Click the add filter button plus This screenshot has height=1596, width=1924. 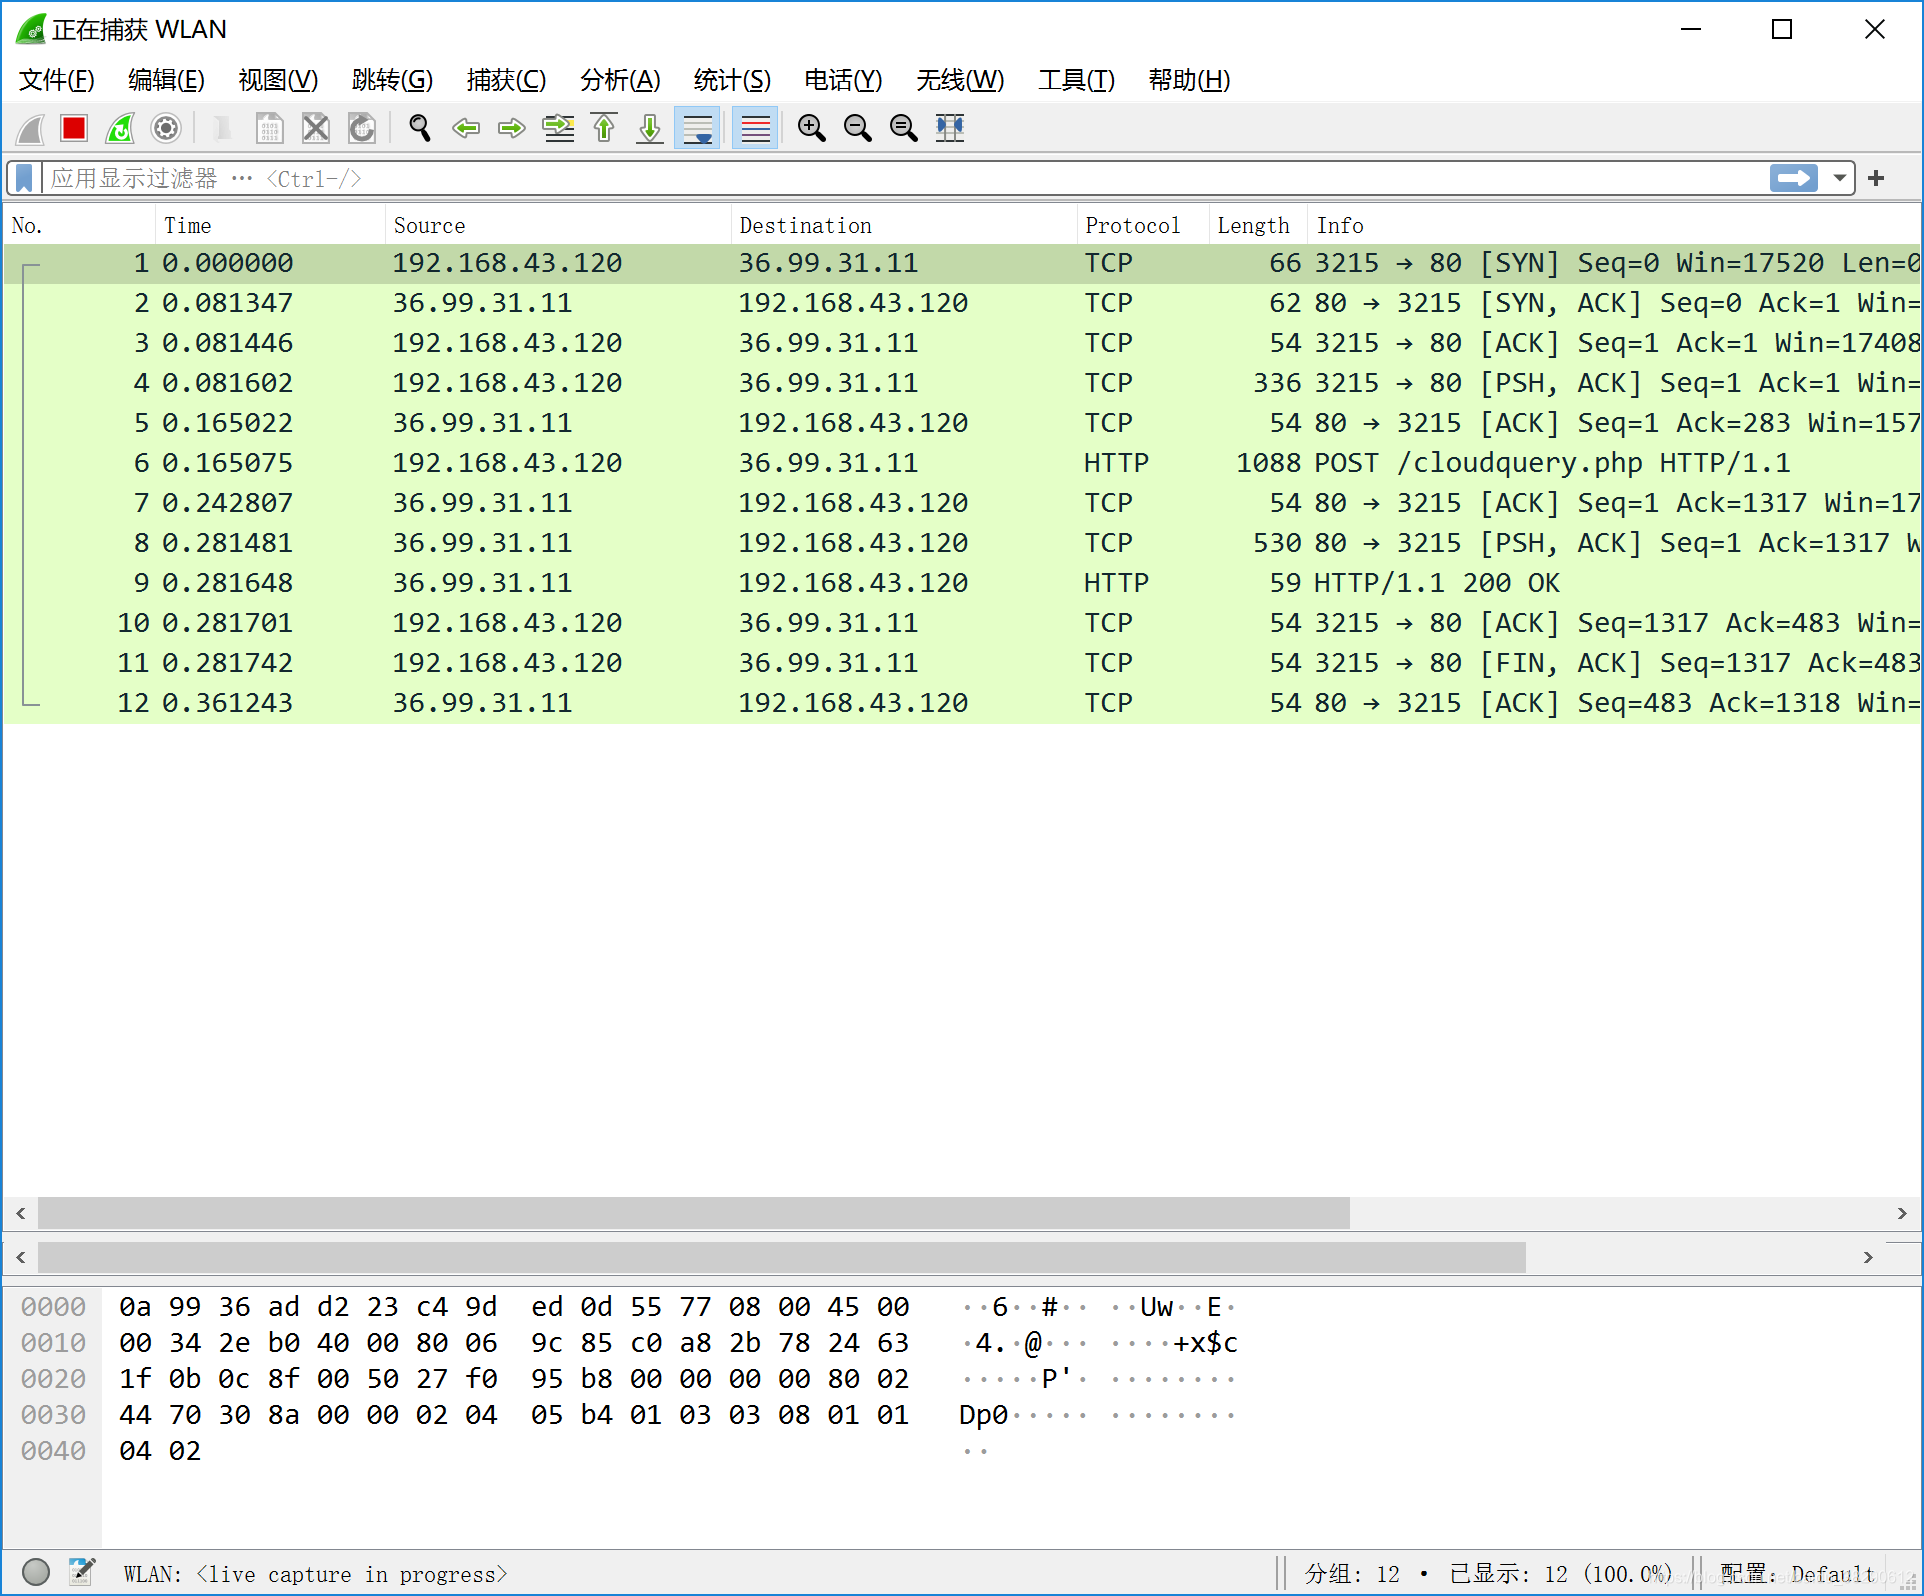tap(1876, 178)
